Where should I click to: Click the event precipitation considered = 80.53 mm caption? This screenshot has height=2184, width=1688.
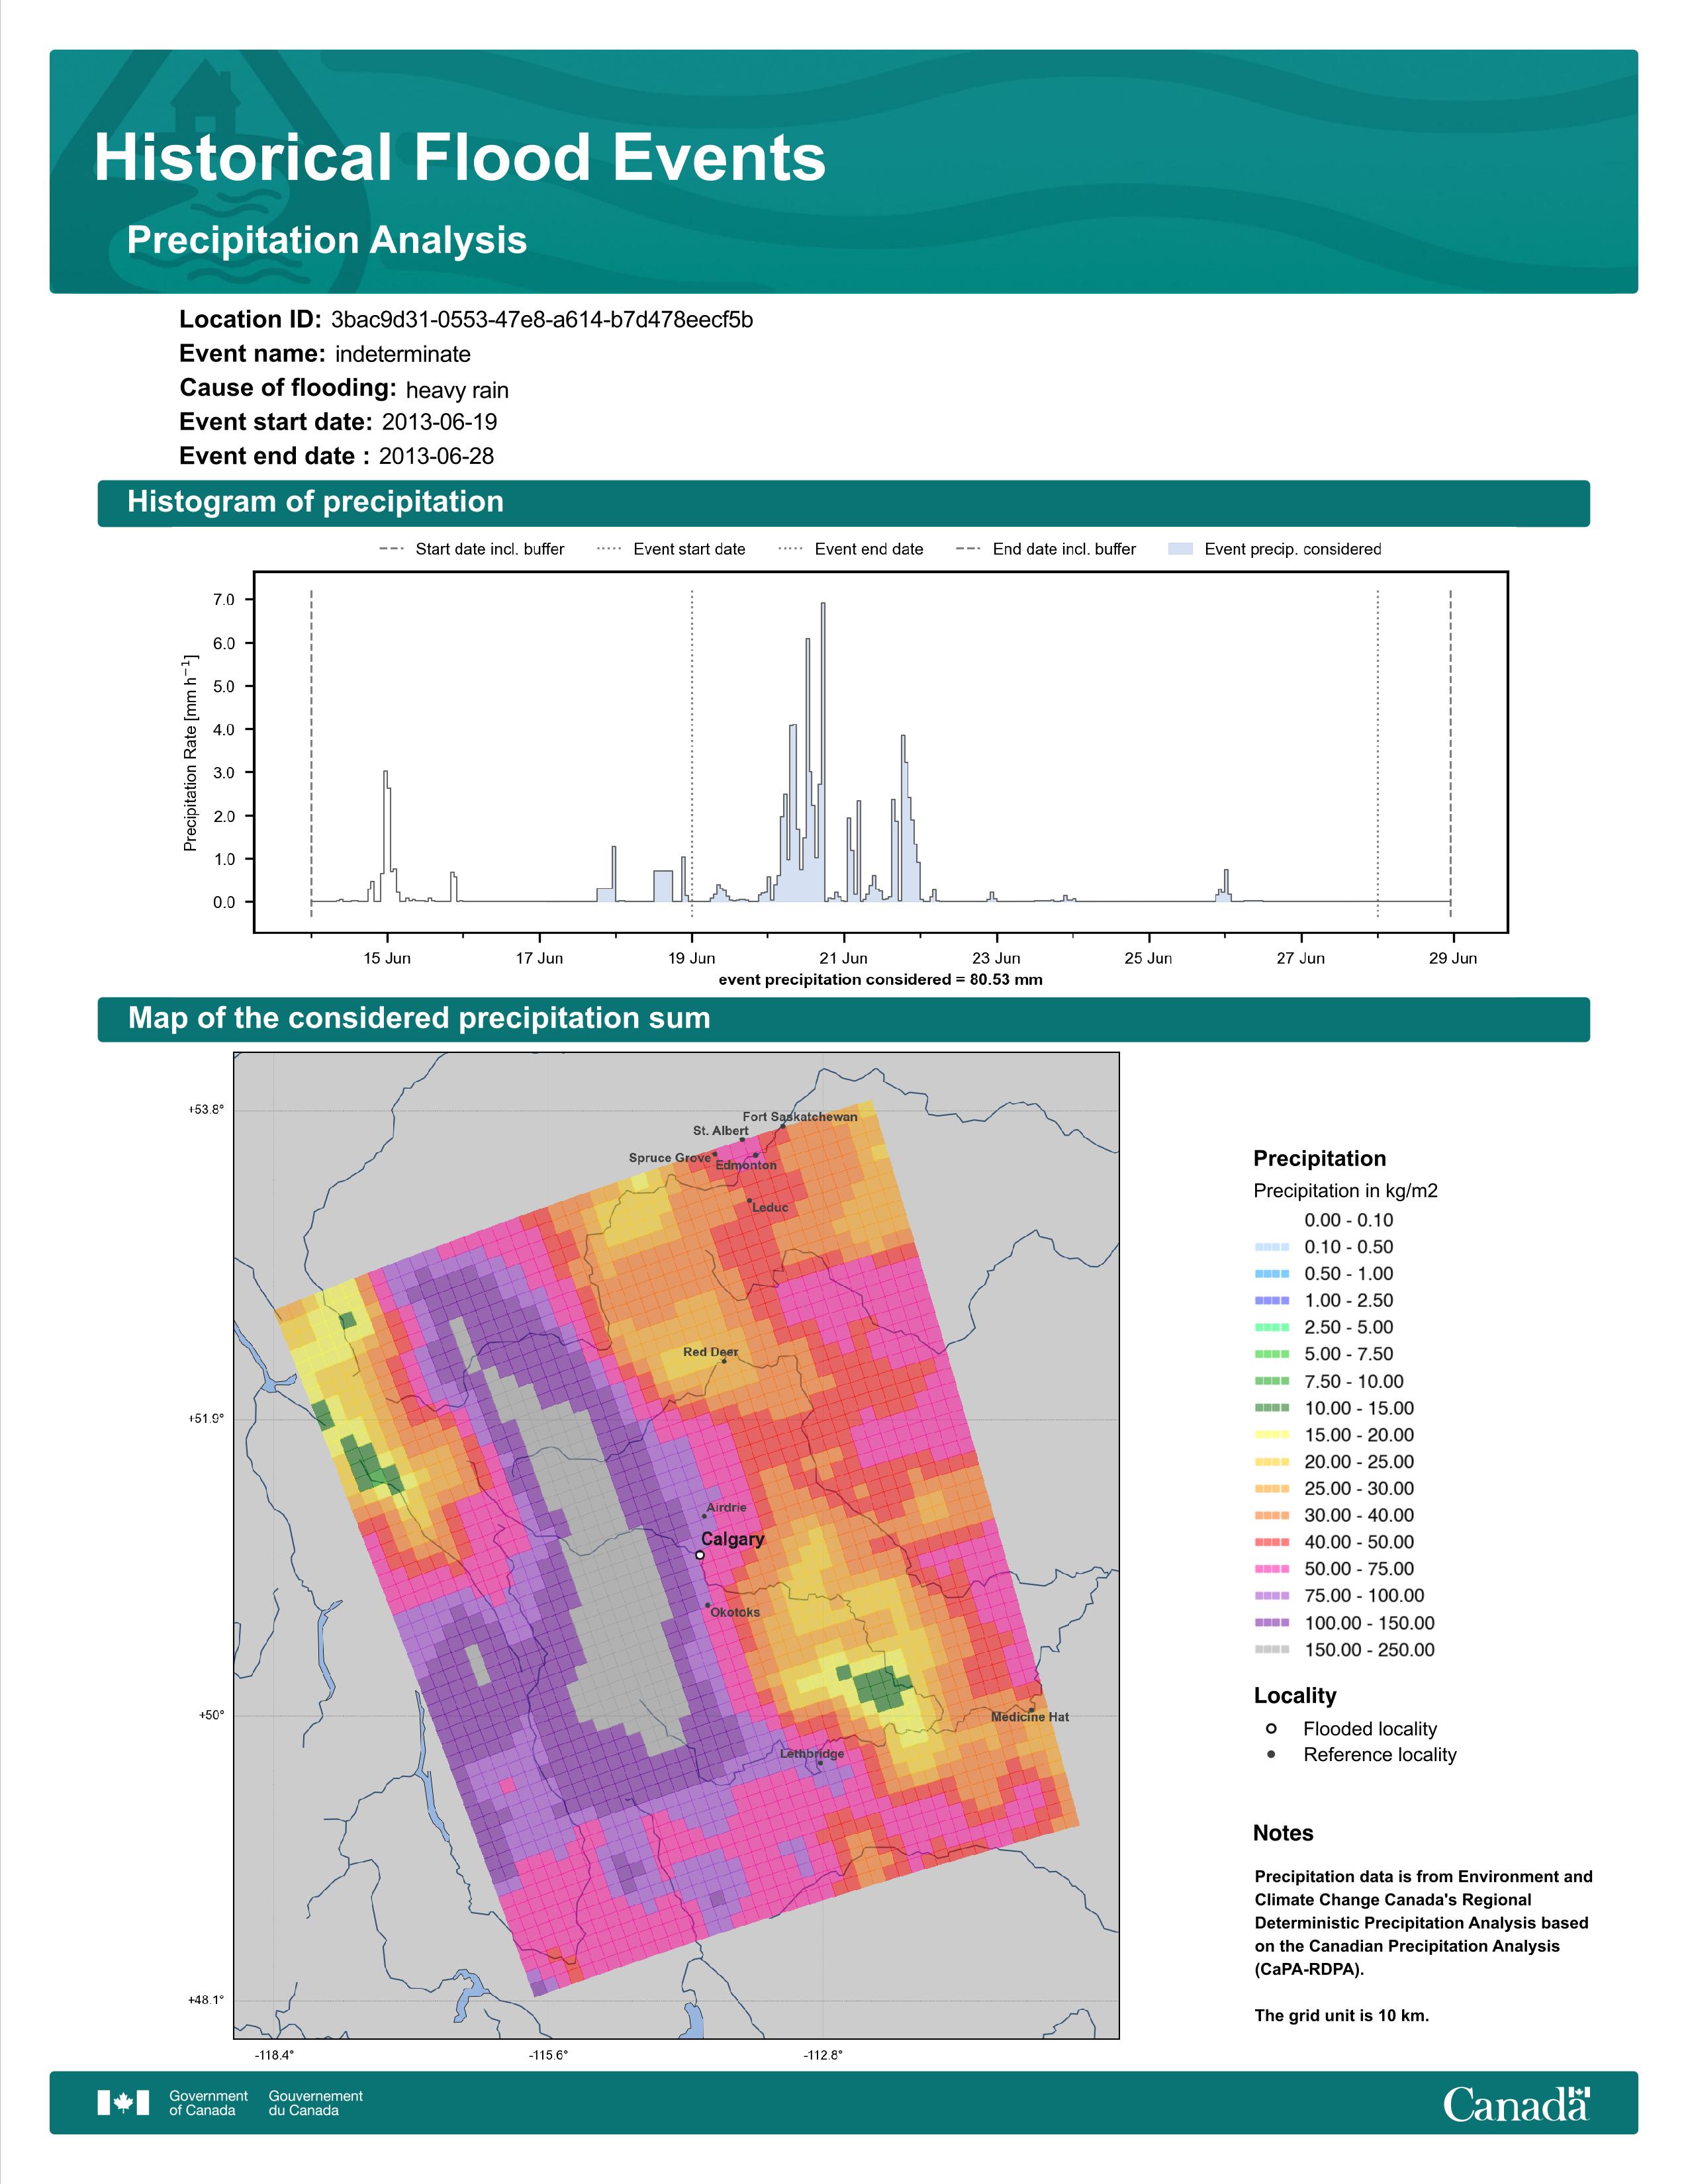pyautogui.click(x=881, y=980)
